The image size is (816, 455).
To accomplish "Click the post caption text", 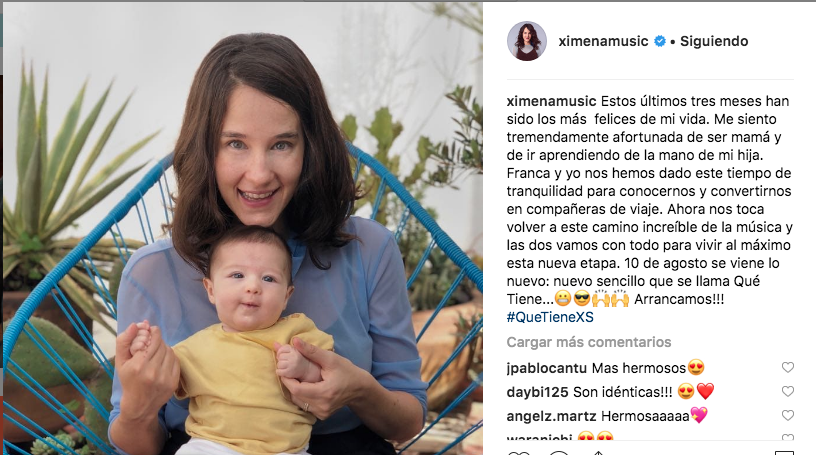I will (x=650, y=209).
